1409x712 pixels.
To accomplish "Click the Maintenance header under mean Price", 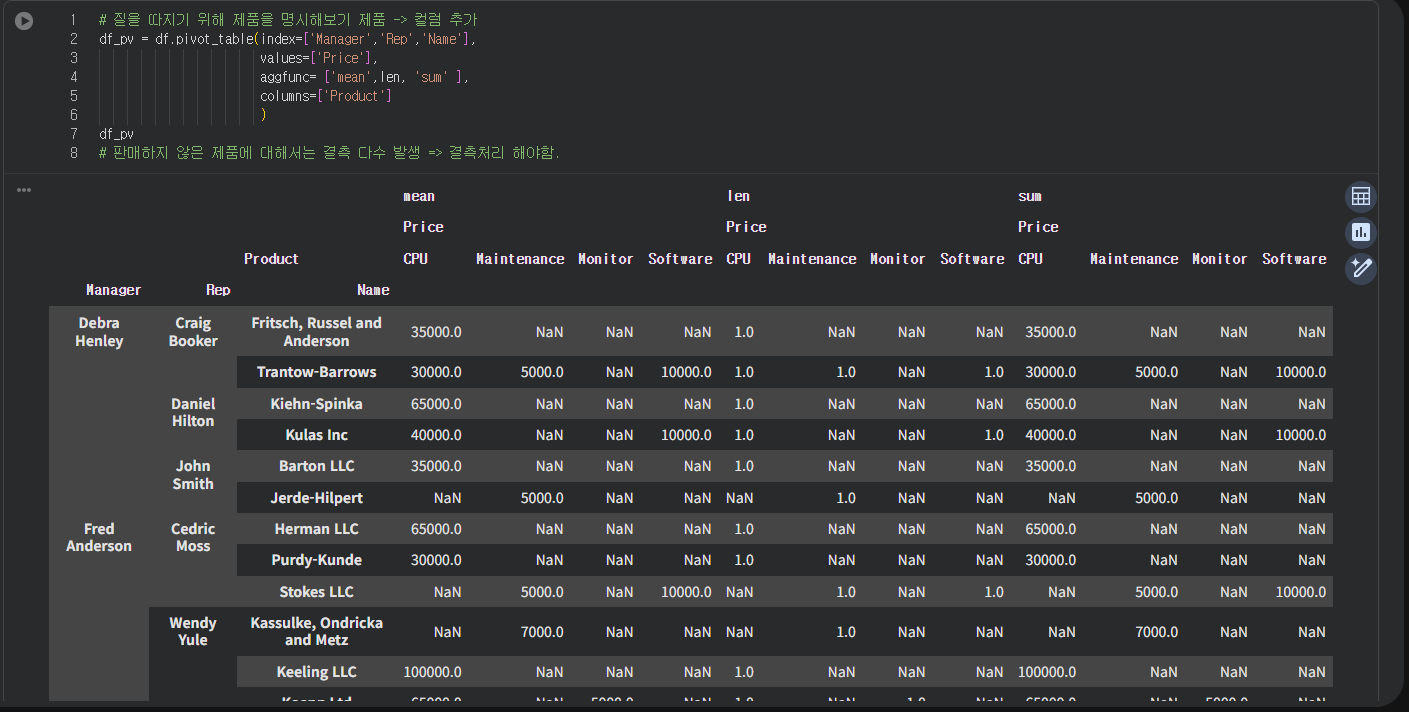I will [x=520, y=259].
